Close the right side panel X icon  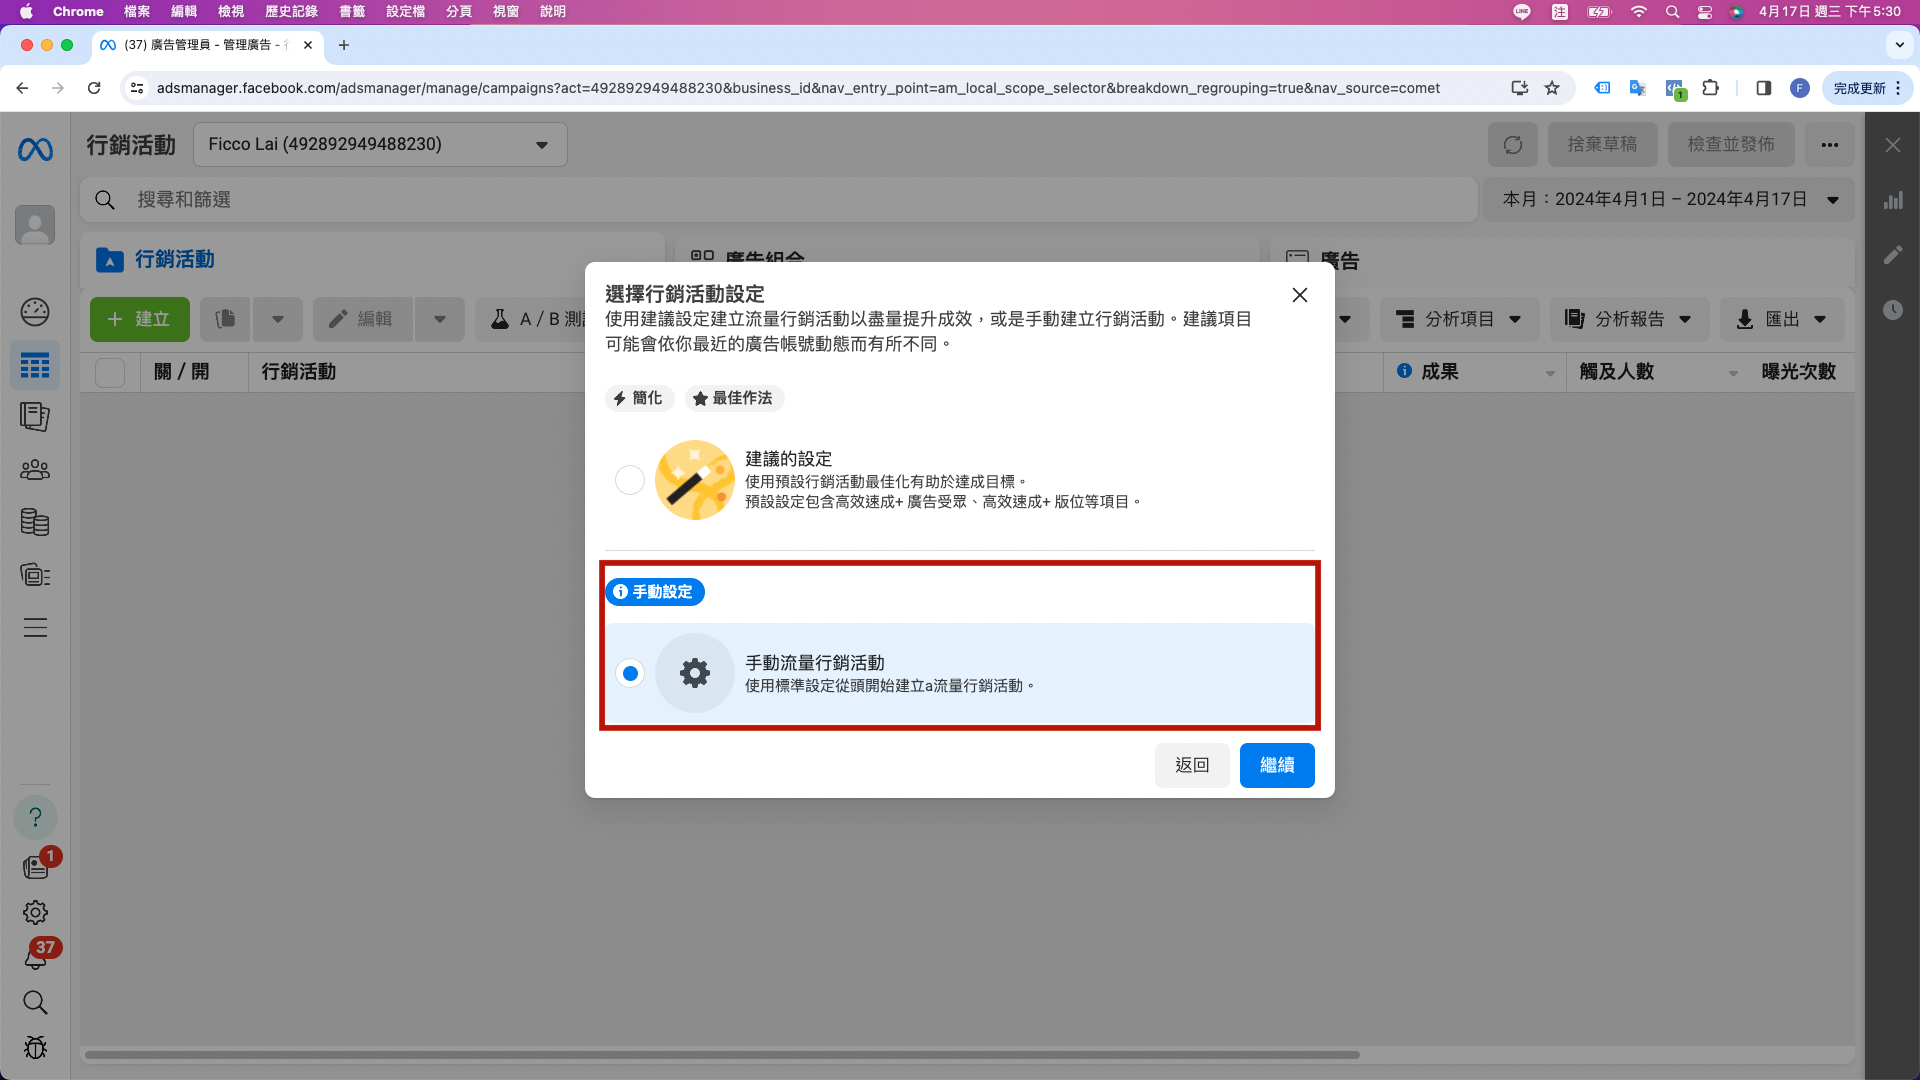(1893, 145)
